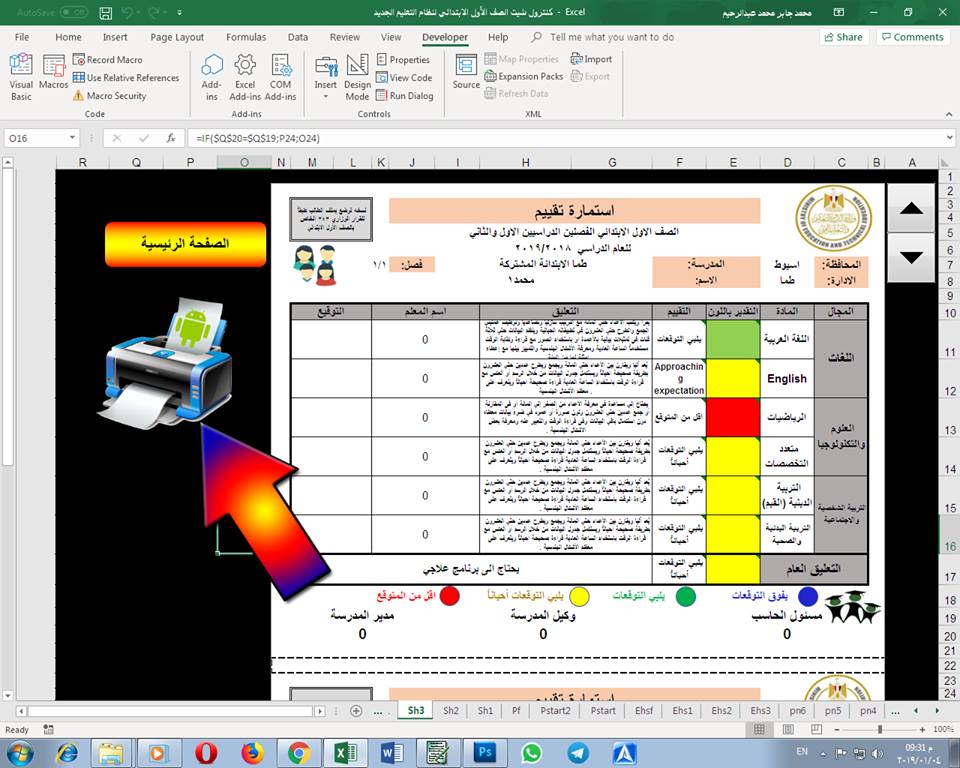
Task: Open the File tab
Action: click(22, 37)
